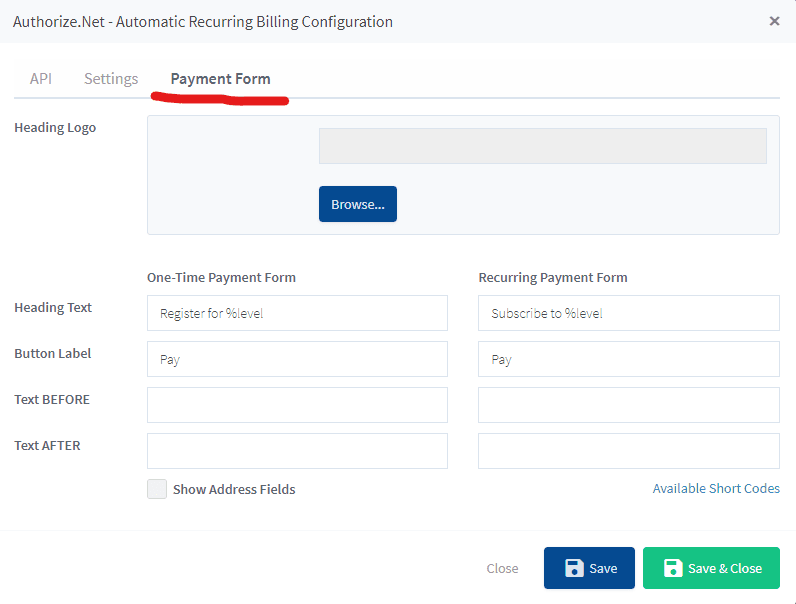Click the One-Time Button Label field

coord(297,359)
